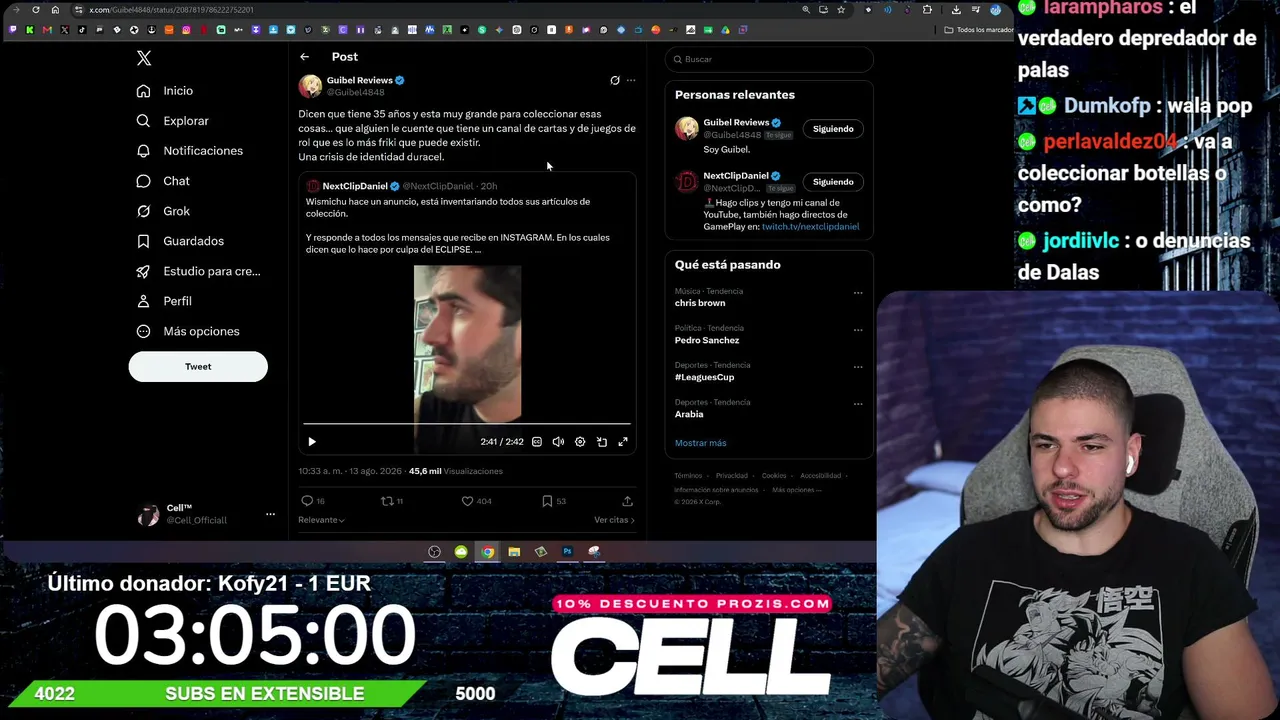Viewport: 1280px width, 720px height.
Task: Open the twitch.tv/nextclipdaniel link
Action: (x=810, y=227)
